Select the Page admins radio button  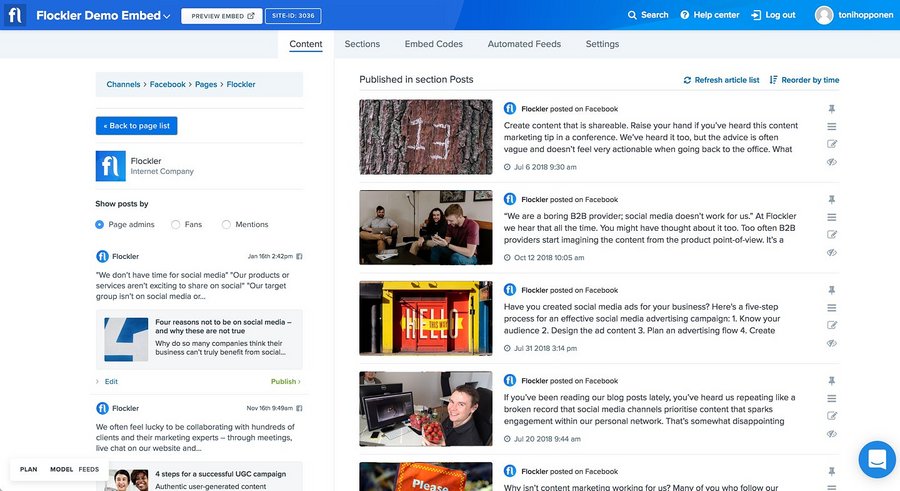click(x=99, y=225)
